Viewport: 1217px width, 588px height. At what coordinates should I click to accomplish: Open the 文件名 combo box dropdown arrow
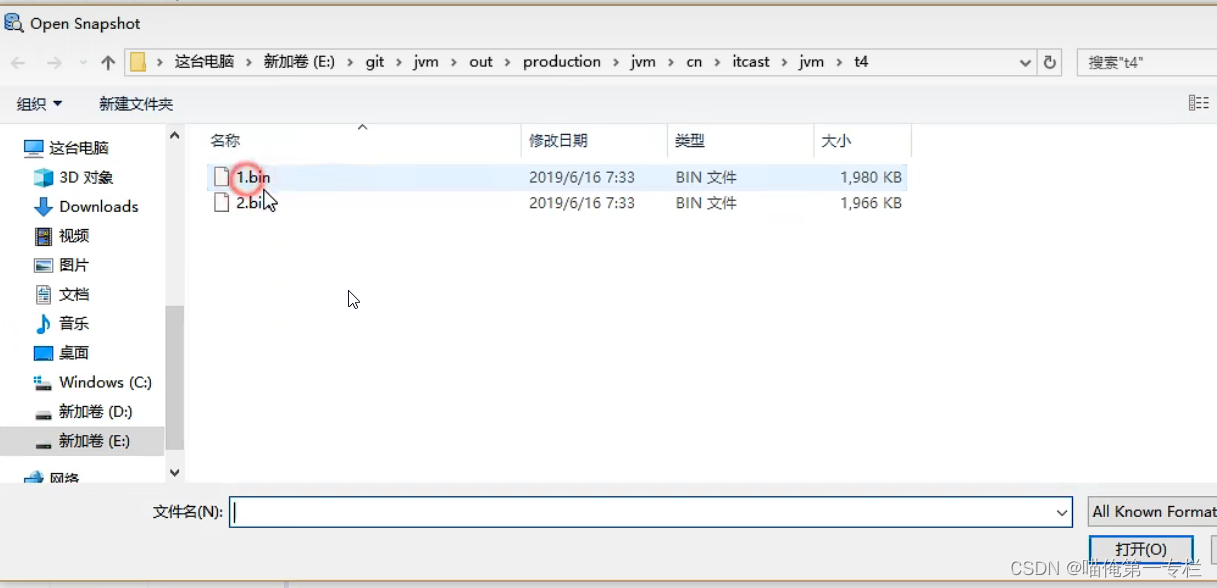point(1062,512)
